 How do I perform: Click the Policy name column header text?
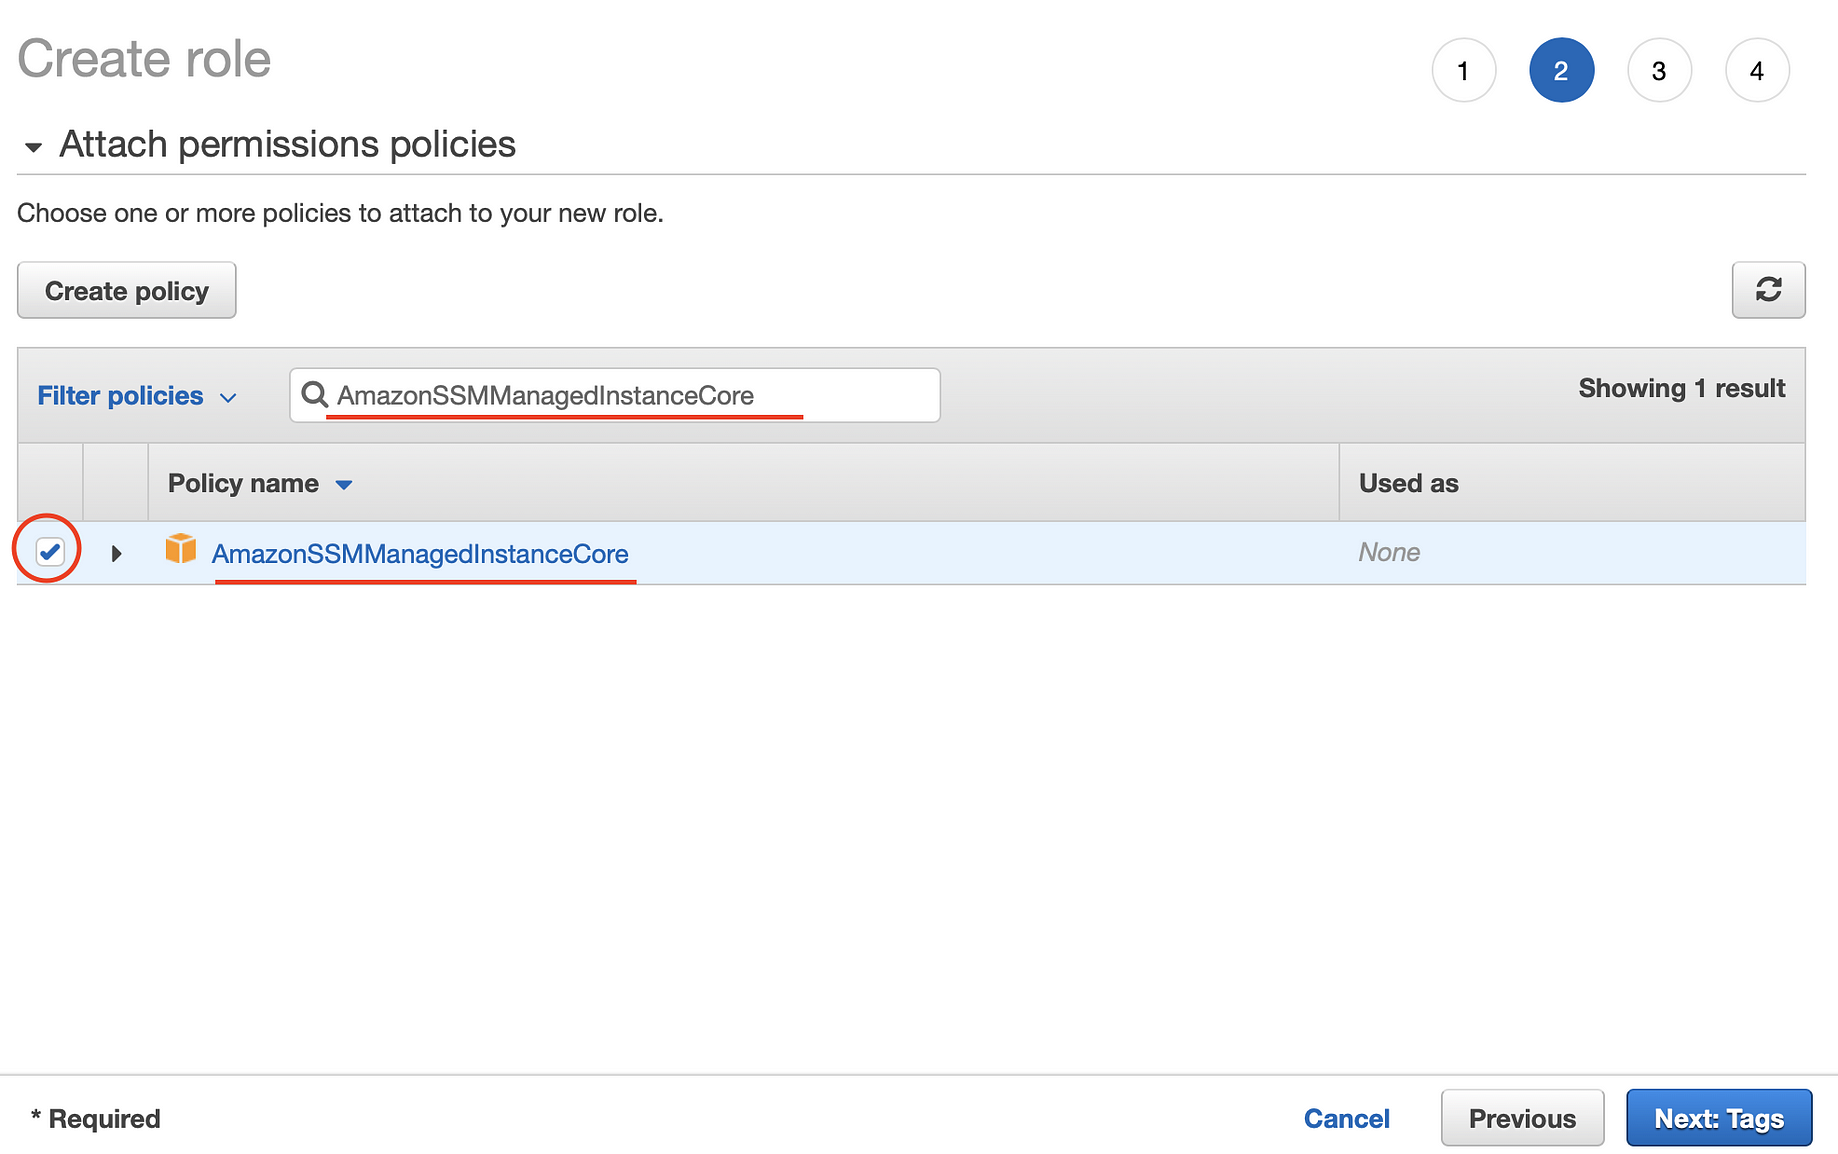coord(243,483)
